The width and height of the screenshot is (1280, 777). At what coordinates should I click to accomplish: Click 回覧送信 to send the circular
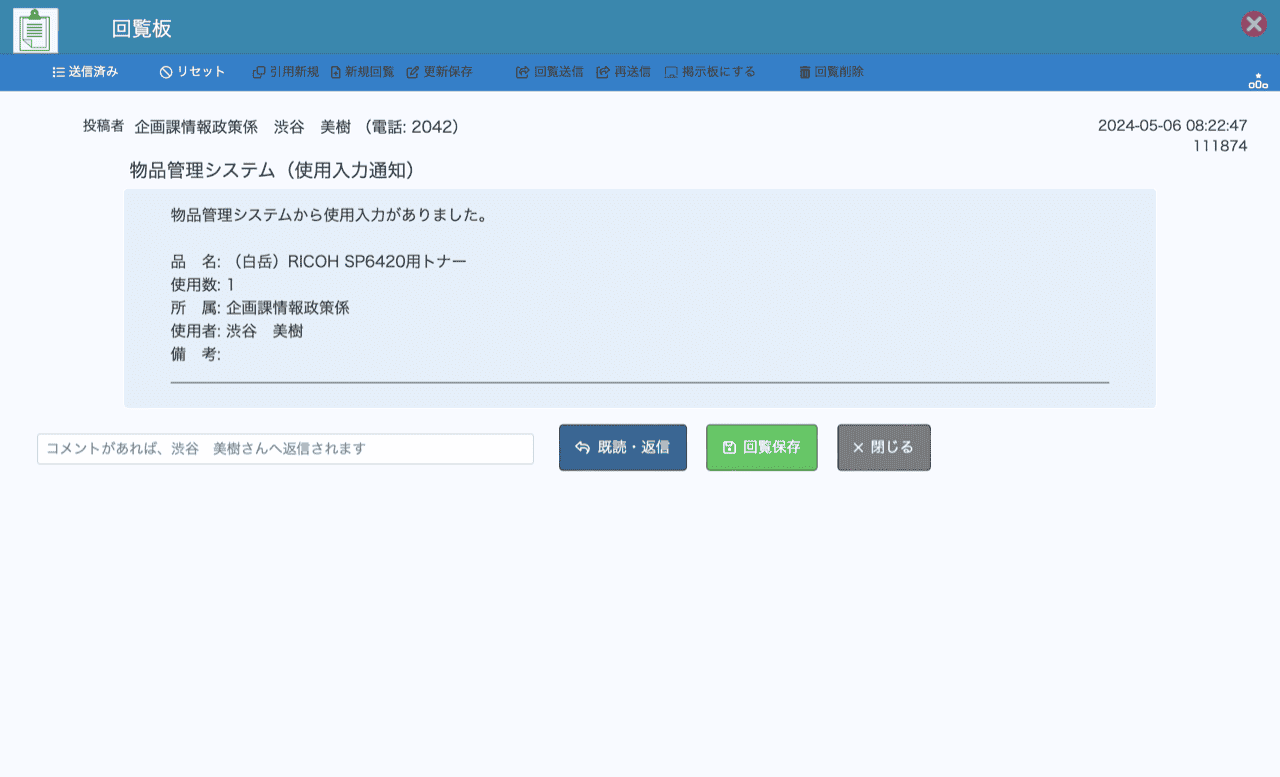click(550, 72)
